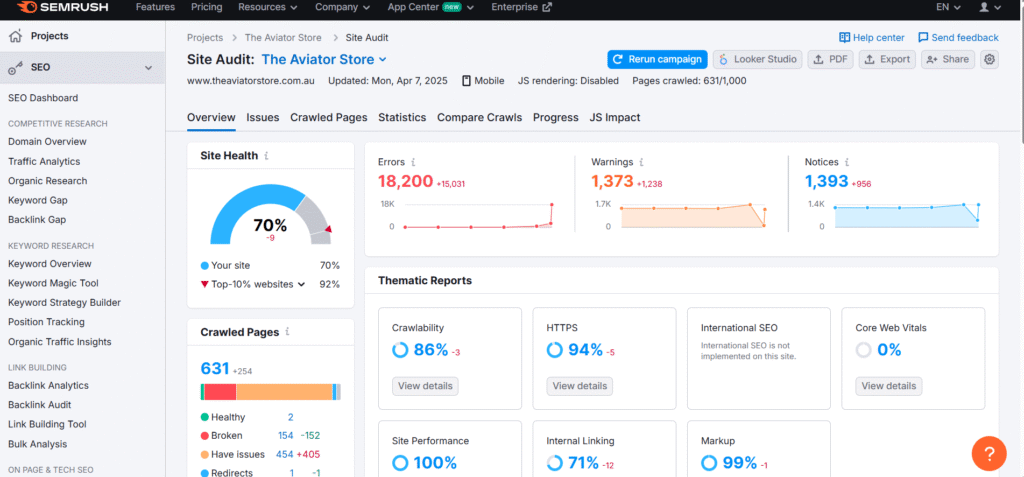Open Domain Overview in sidebar

tap(47, 142)
